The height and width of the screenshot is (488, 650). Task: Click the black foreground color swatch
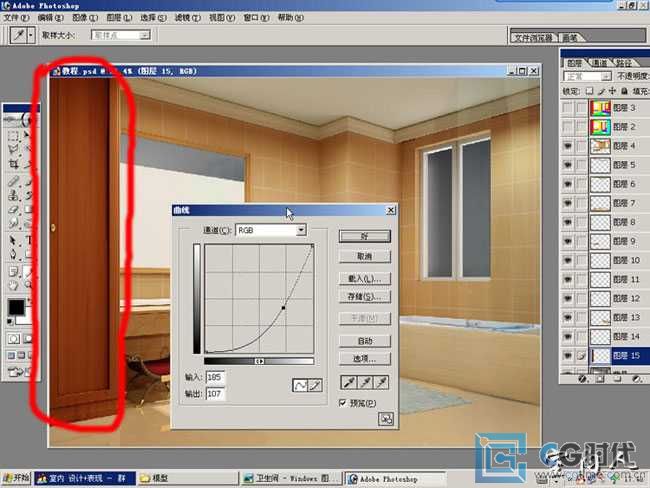point(16,307)
